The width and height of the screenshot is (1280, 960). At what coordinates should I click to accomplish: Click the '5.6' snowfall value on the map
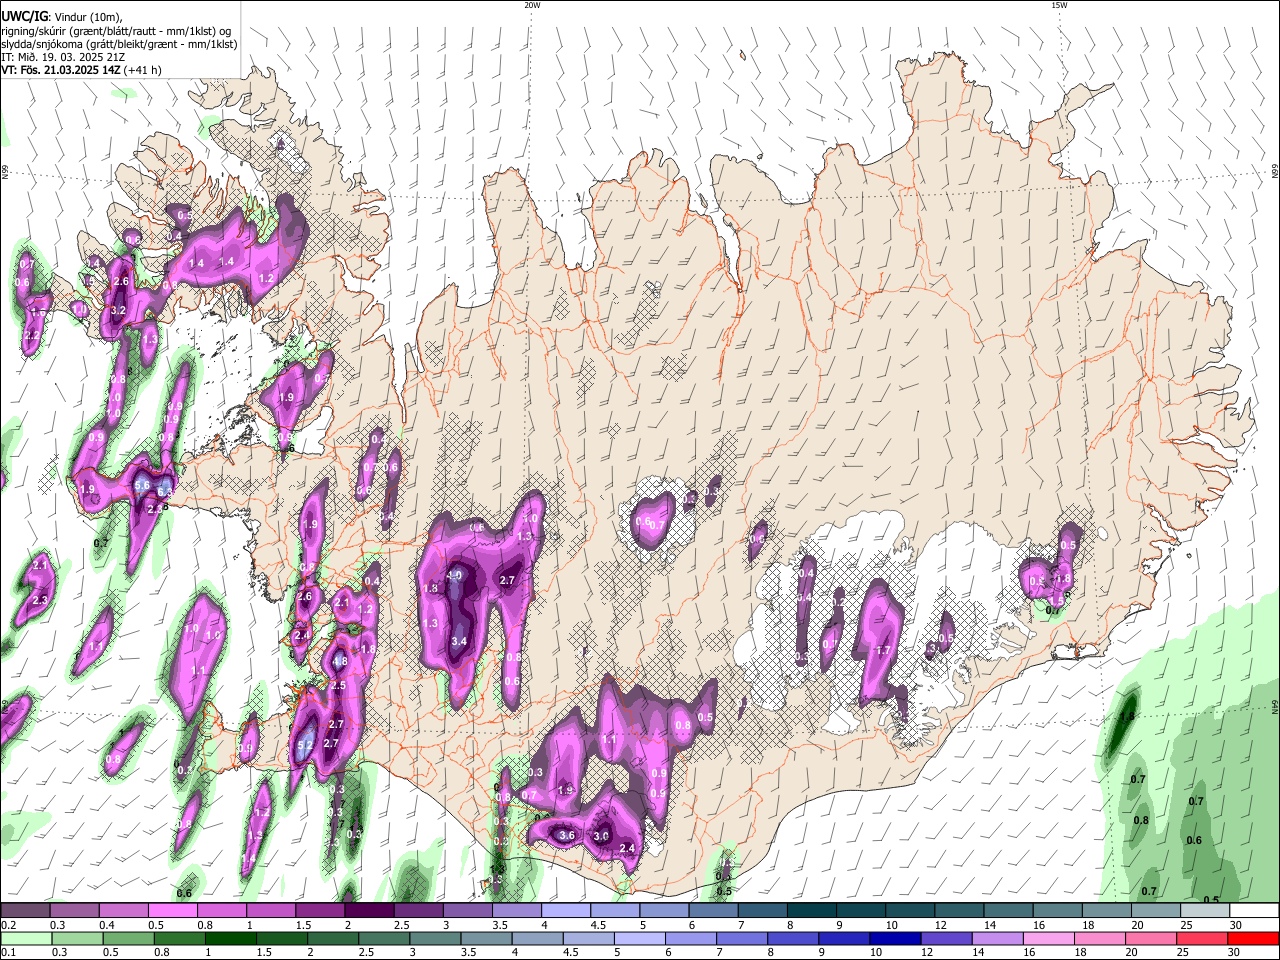click(142, 485)
